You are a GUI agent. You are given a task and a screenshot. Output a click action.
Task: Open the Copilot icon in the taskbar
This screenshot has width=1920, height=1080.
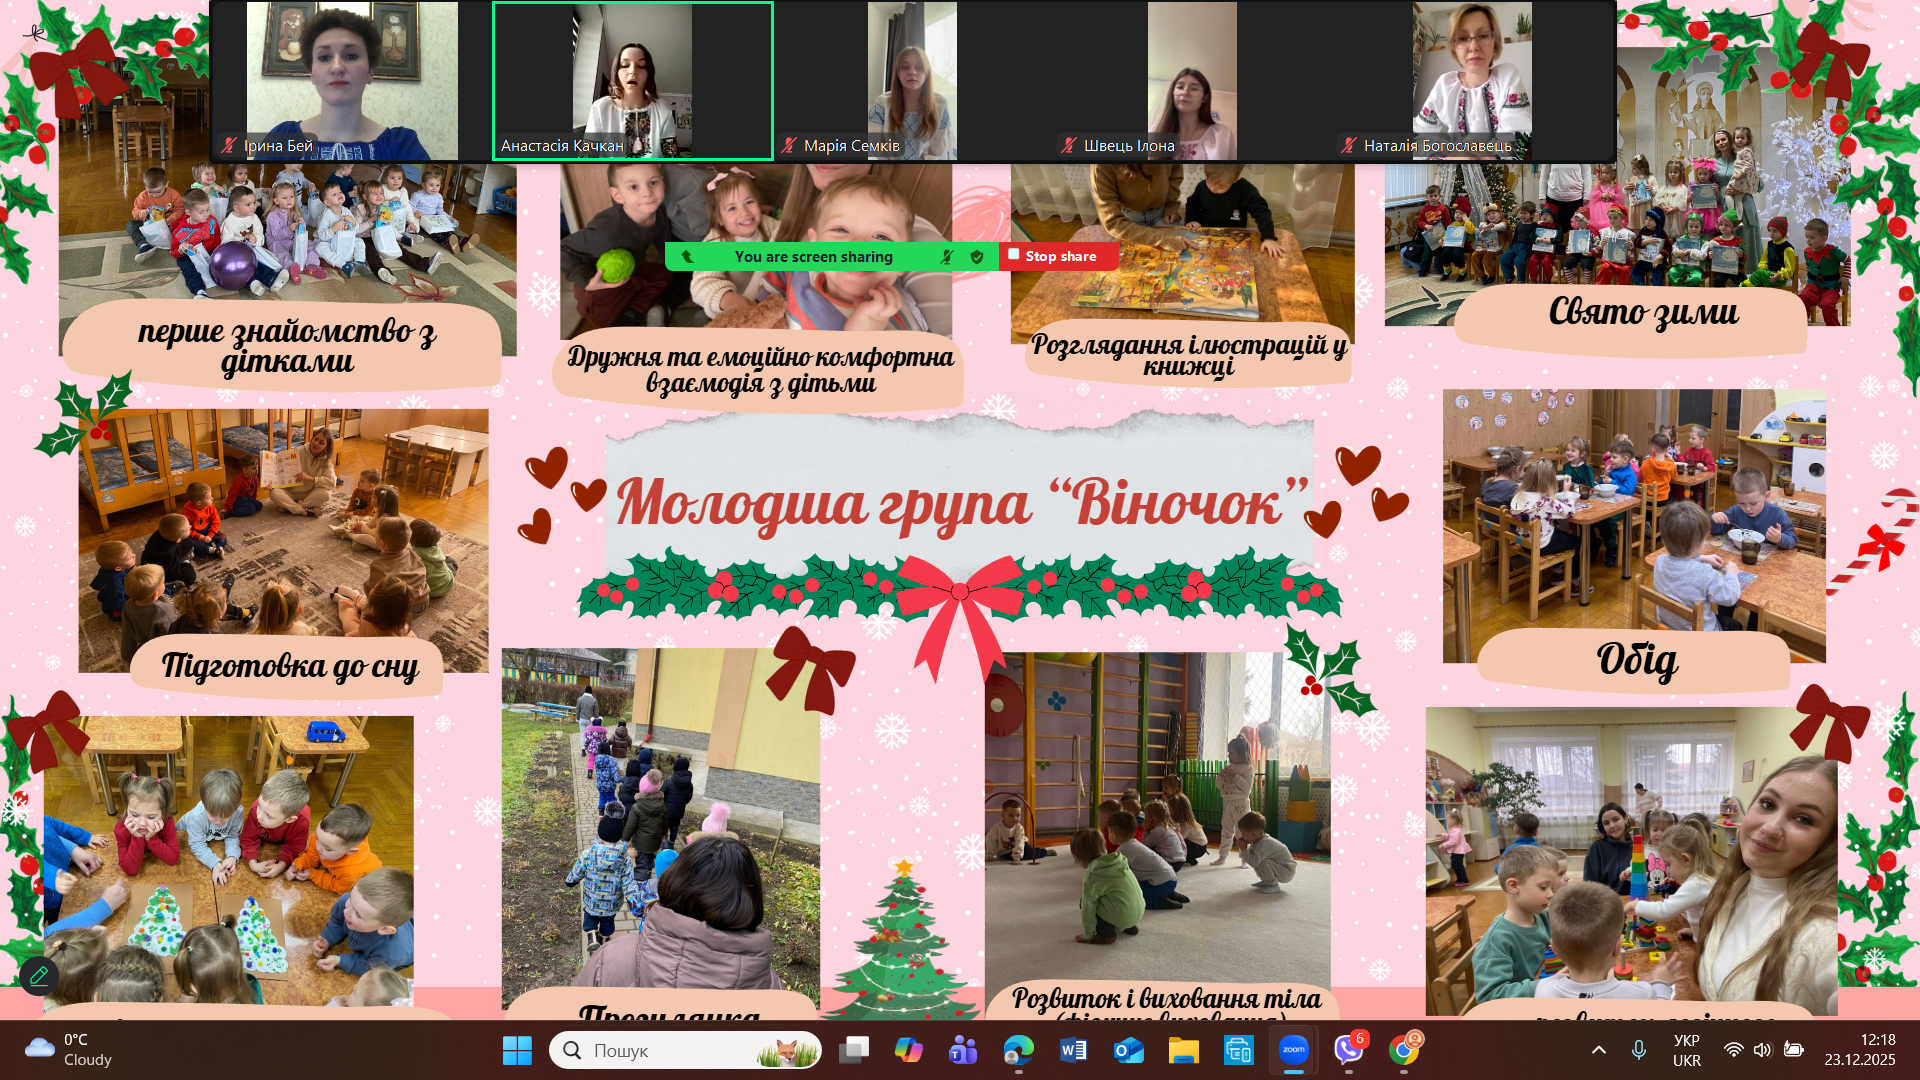[908, 1050]
